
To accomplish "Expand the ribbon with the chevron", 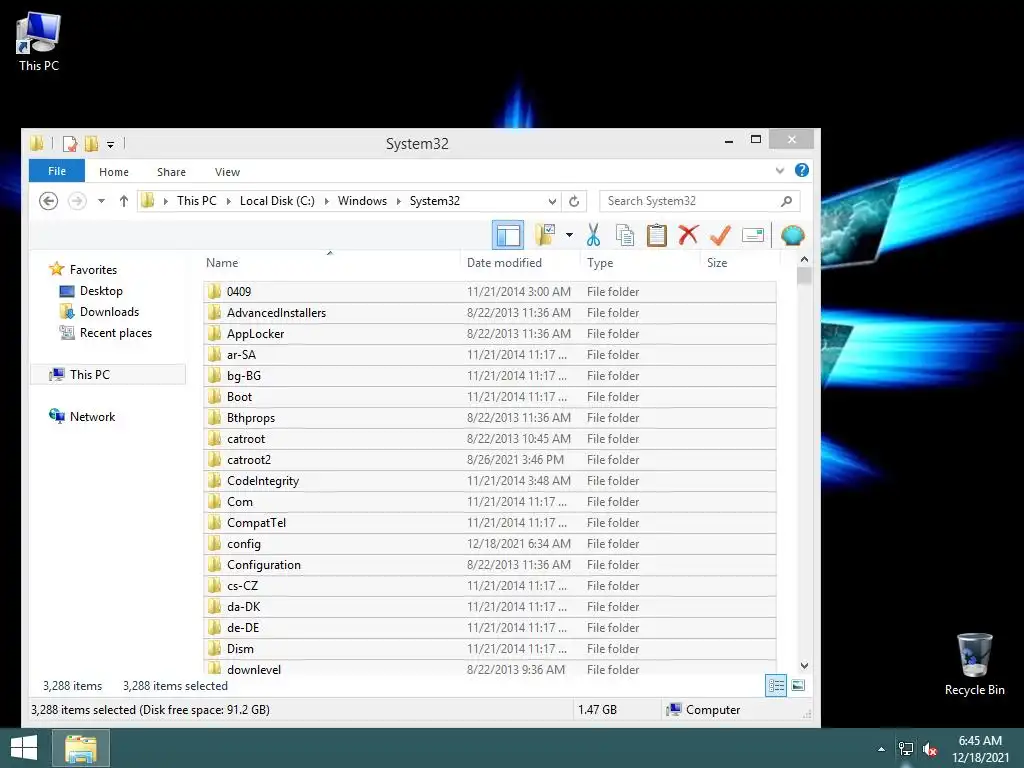I will [x=780, y=170].
